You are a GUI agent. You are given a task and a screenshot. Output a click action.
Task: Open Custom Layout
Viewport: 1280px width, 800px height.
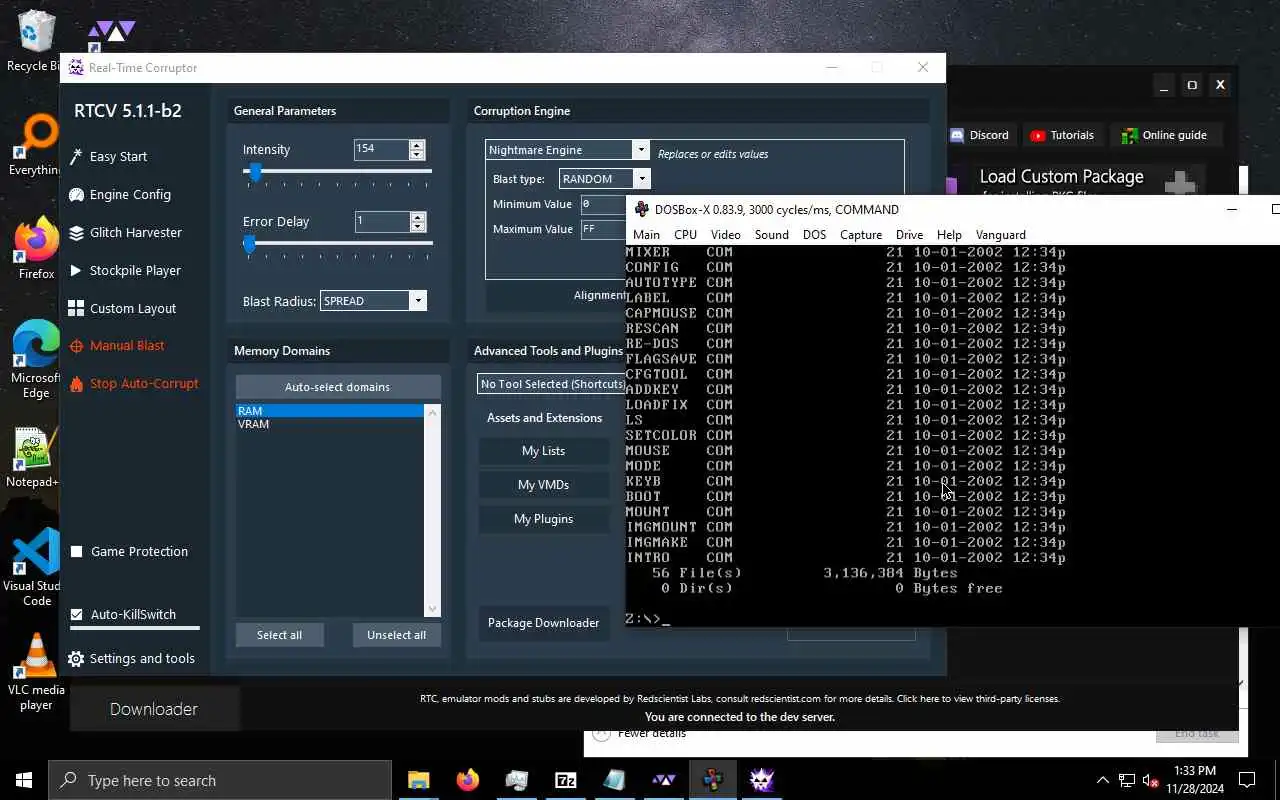click(122, 308)
